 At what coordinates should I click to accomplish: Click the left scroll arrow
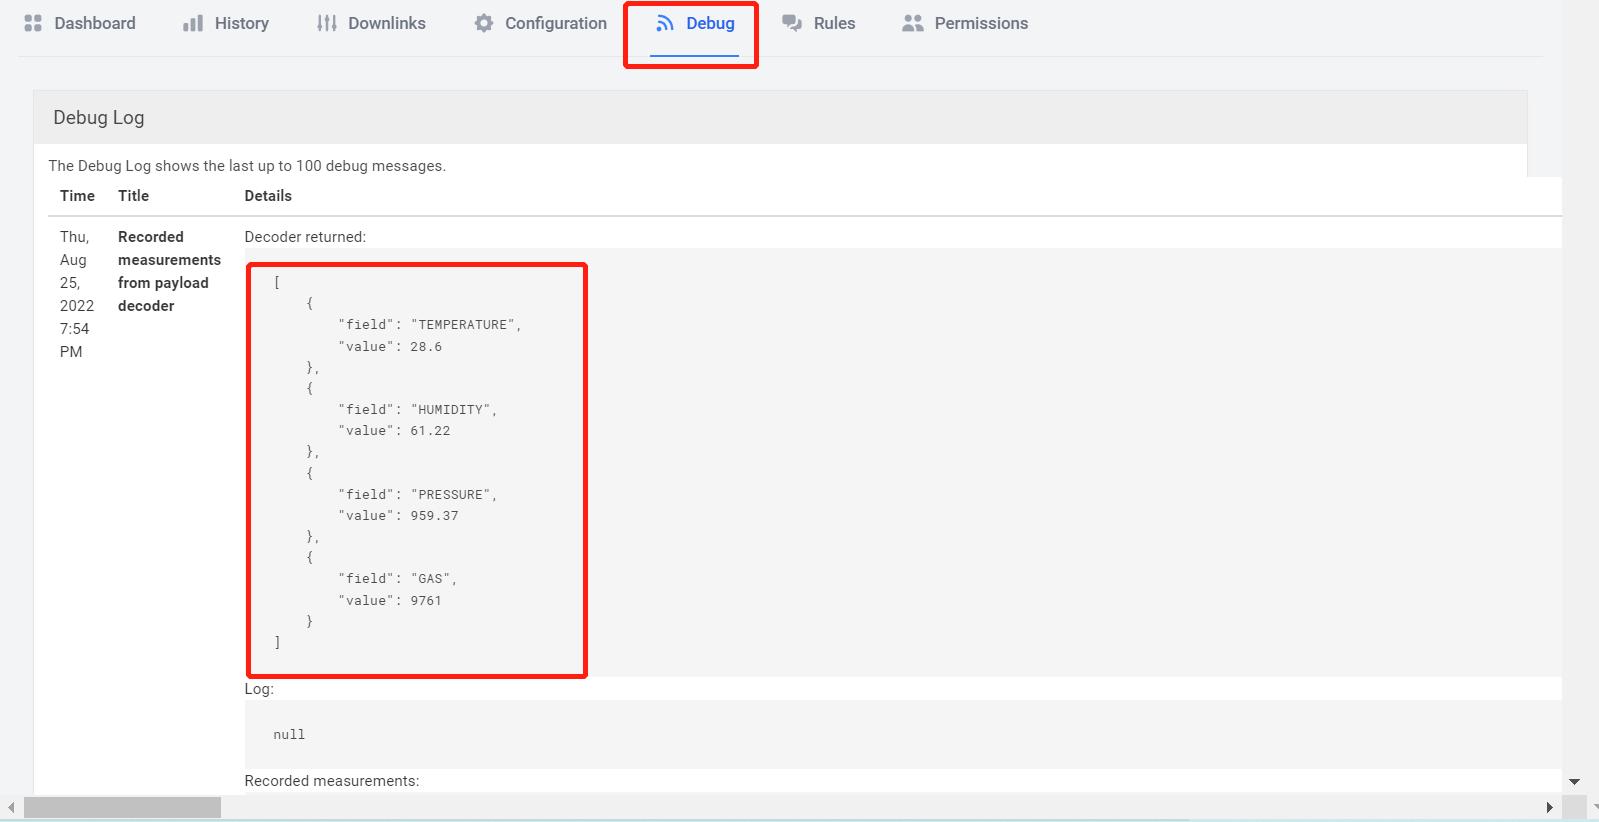(11, 807)
